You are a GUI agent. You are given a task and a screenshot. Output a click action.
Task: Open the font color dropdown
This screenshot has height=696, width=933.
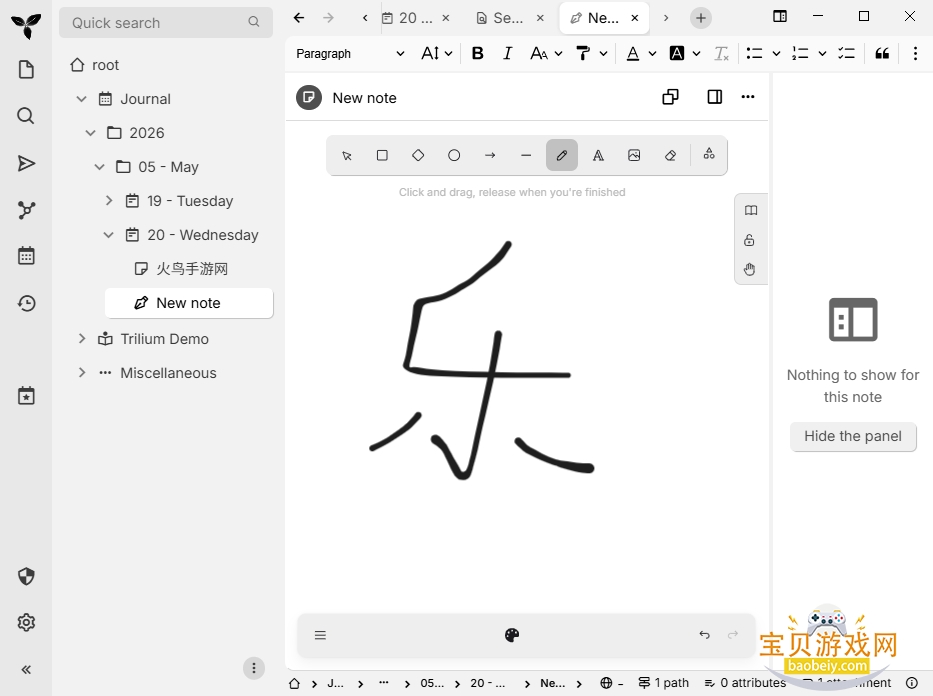click(652, 54)
